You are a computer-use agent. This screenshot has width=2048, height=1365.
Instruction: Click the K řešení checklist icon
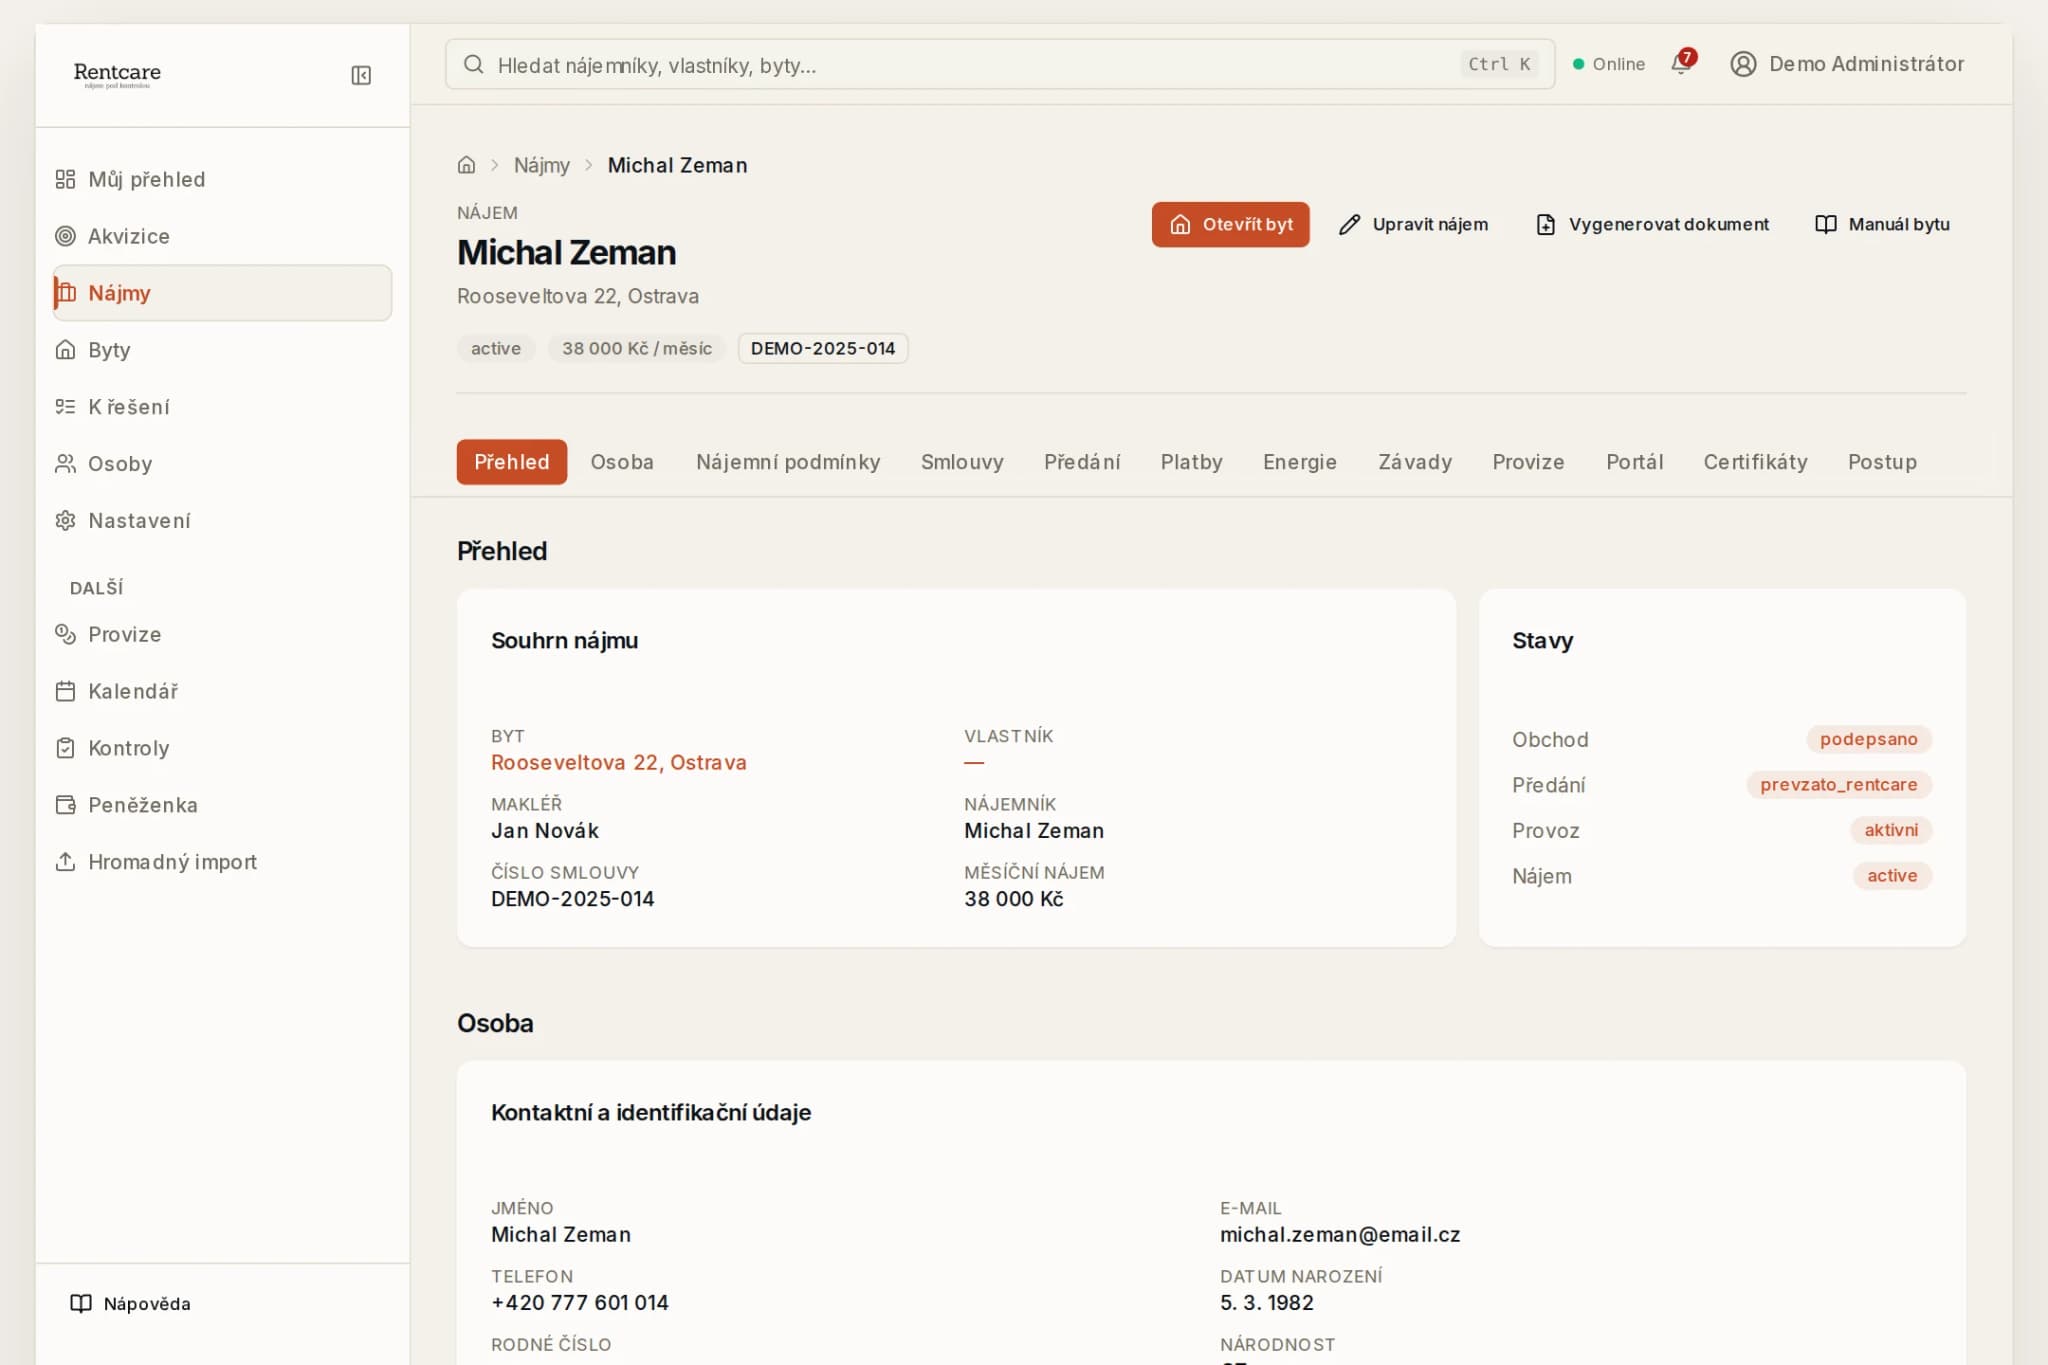(65, 407)
